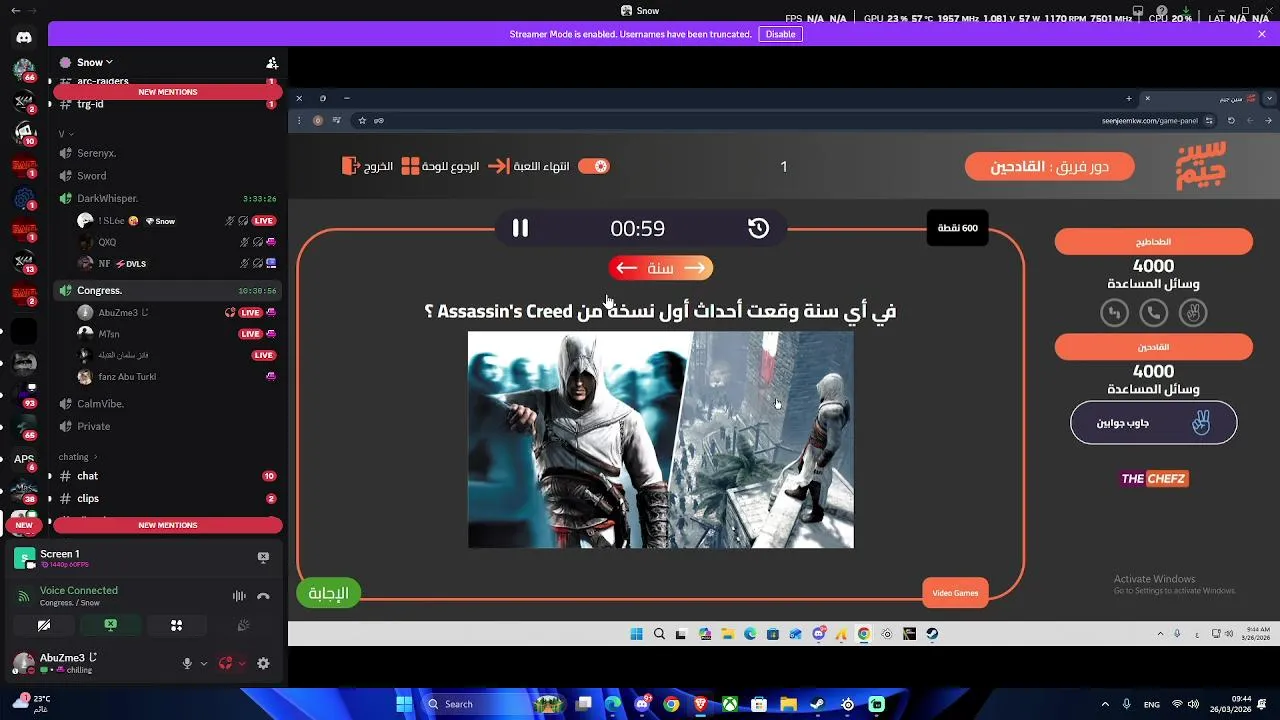Viewport: 1280px width, 720px height.
Task: Collapse the V voice category
Action: pos(64,133)
